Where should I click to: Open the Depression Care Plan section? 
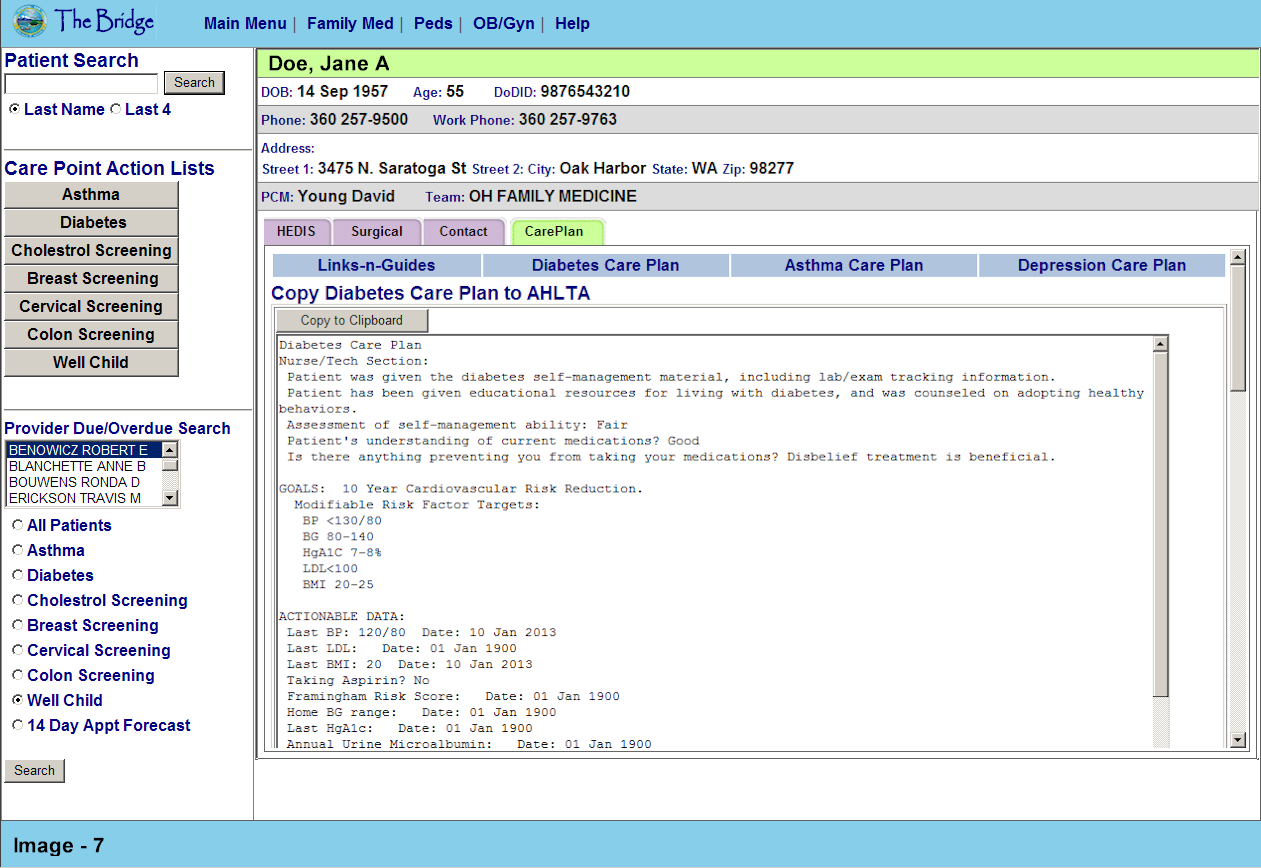[1102, 265]
